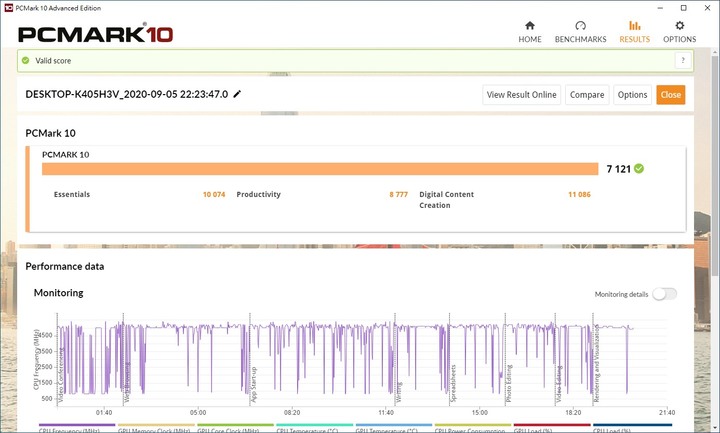Click the orange Close button
Viewport: 720px width, 433px height.
click(670, 95)
